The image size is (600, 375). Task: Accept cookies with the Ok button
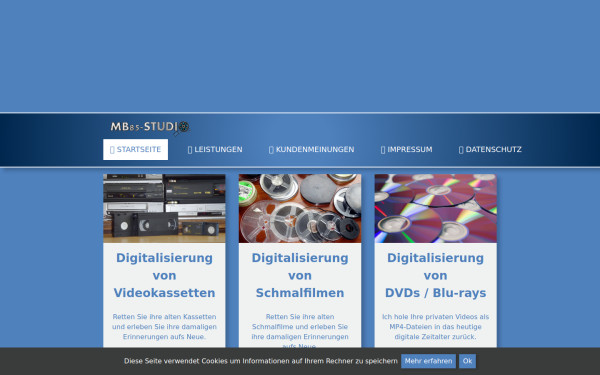468,361
